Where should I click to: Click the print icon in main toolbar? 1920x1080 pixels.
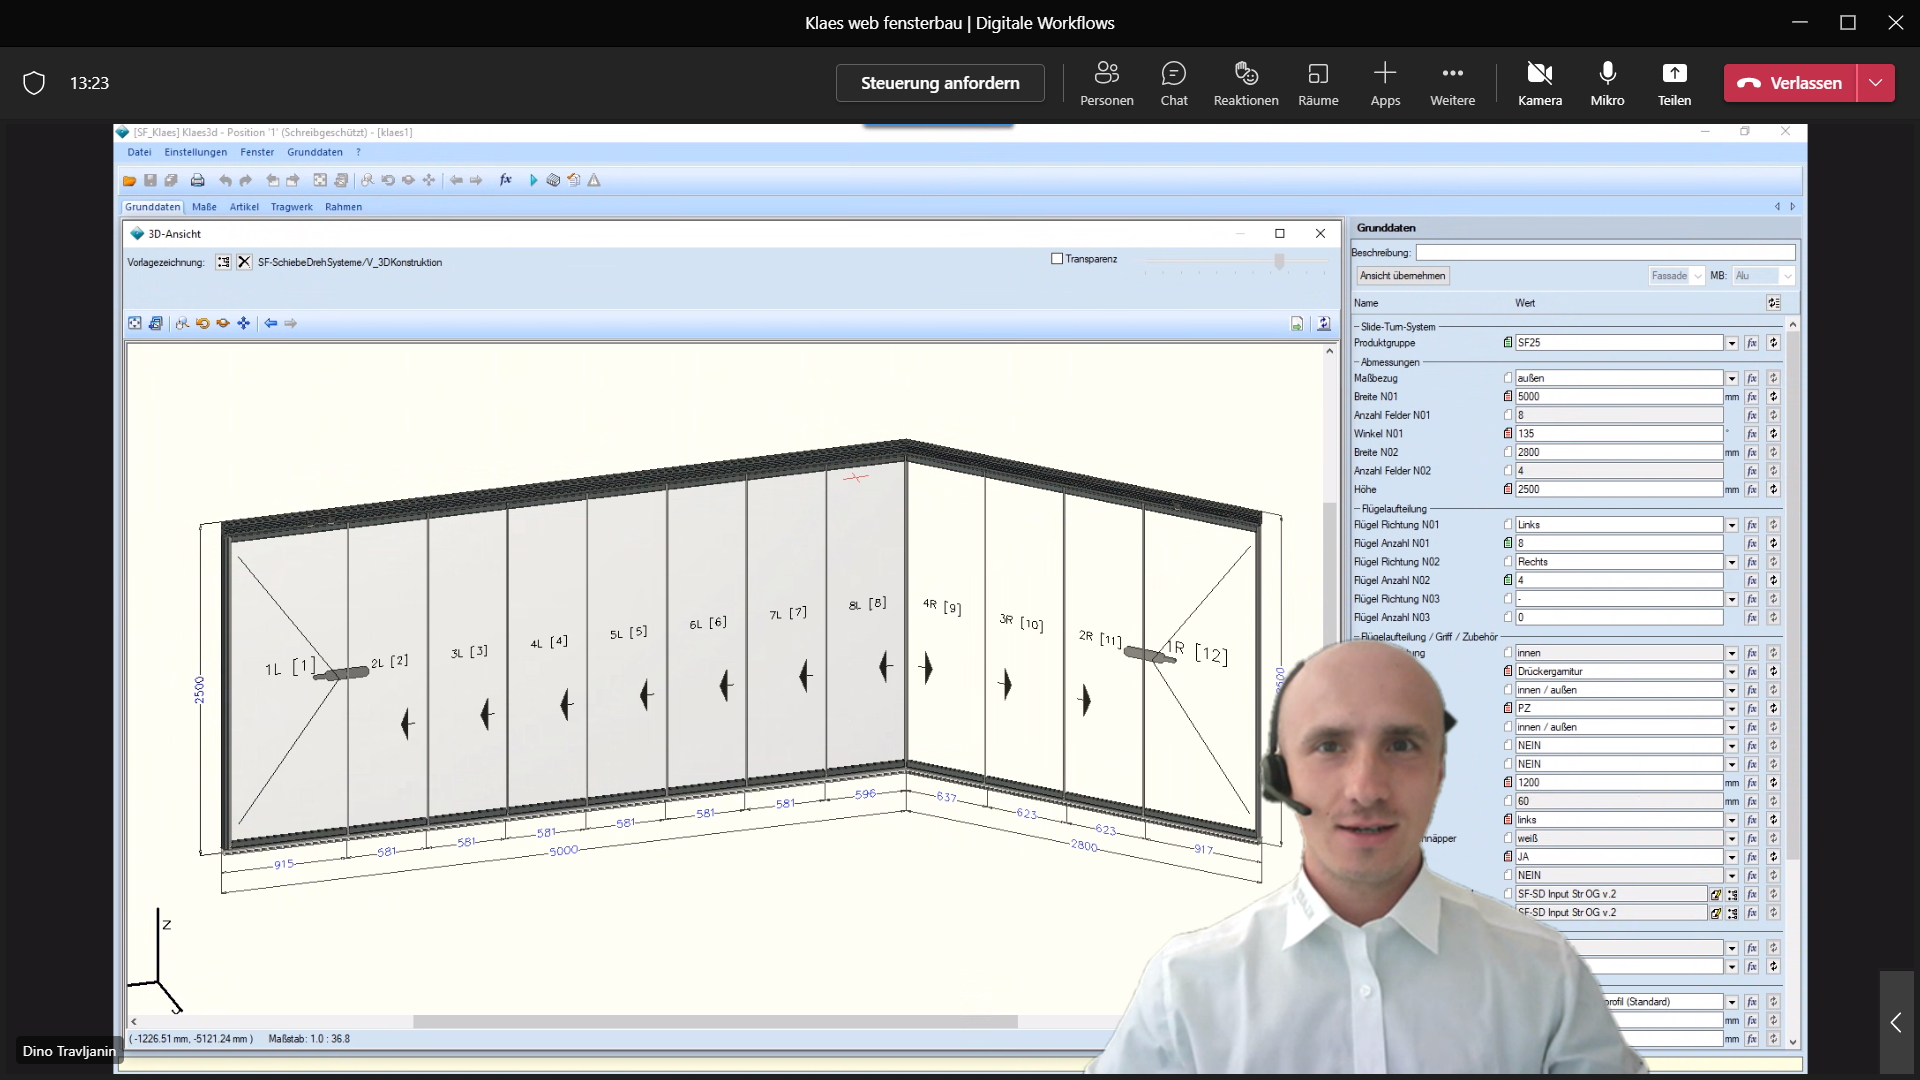198,181
